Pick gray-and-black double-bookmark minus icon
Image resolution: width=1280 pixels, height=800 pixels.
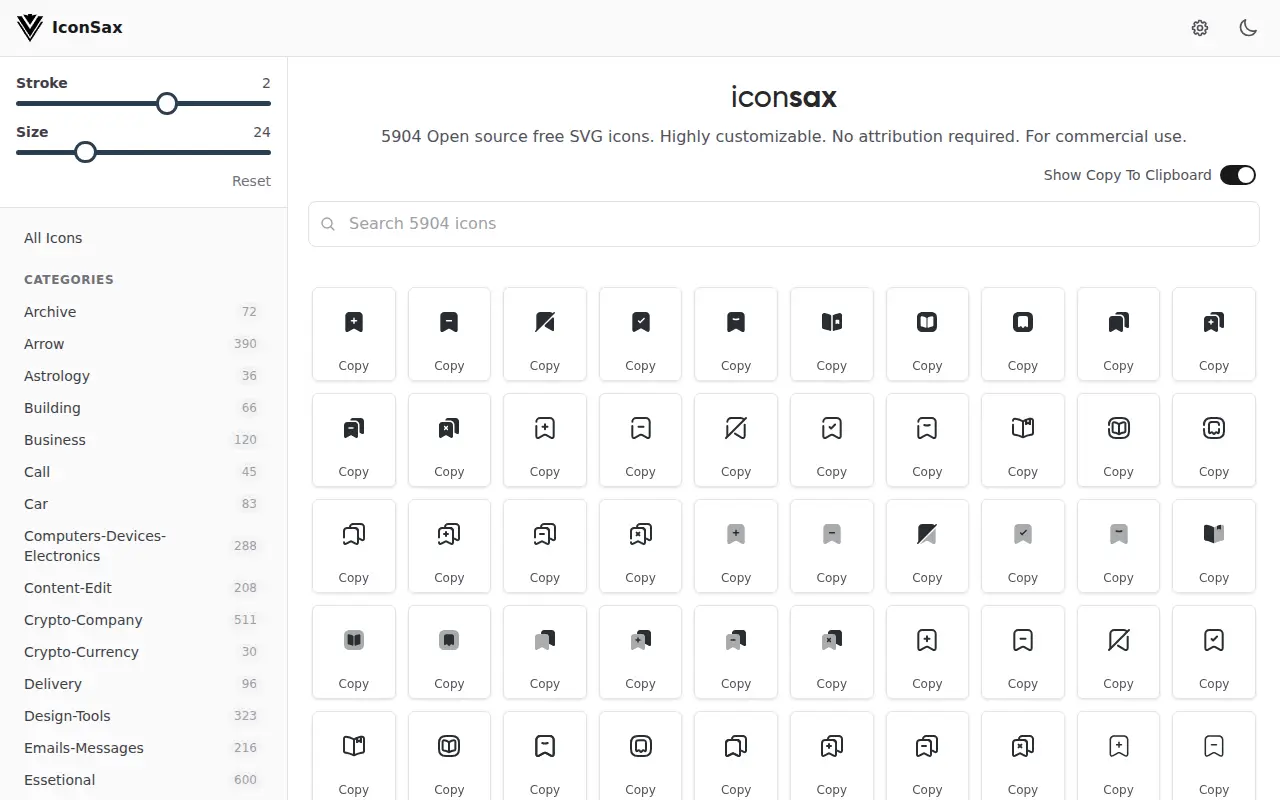(x=736, y=640)
